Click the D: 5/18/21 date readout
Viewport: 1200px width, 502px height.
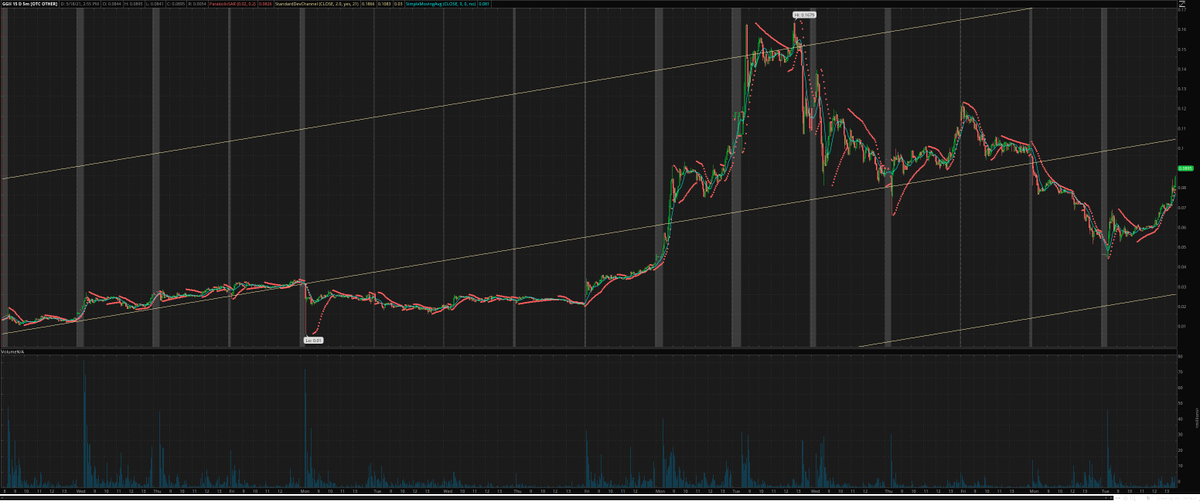[80, 4]
